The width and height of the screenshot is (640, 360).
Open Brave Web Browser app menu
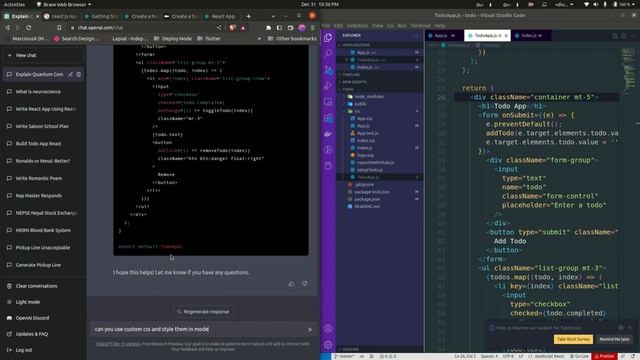click(64, 4)
